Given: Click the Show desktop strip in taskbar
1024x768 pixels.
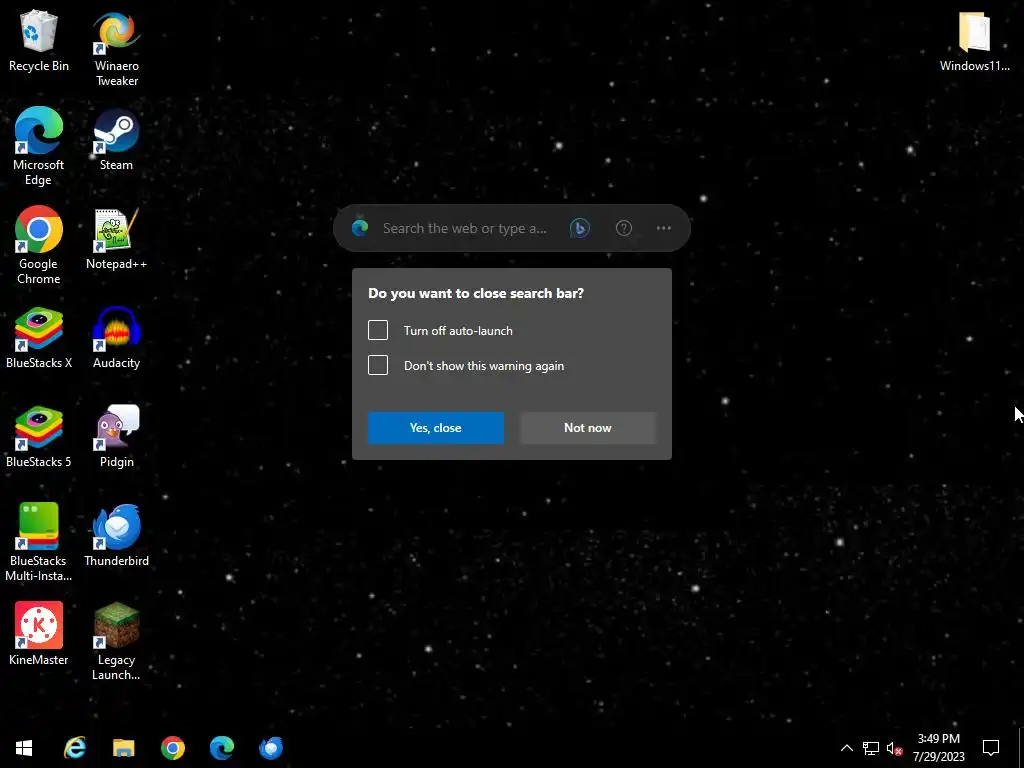Looking at the screenshot, I should pos(1021,748).
